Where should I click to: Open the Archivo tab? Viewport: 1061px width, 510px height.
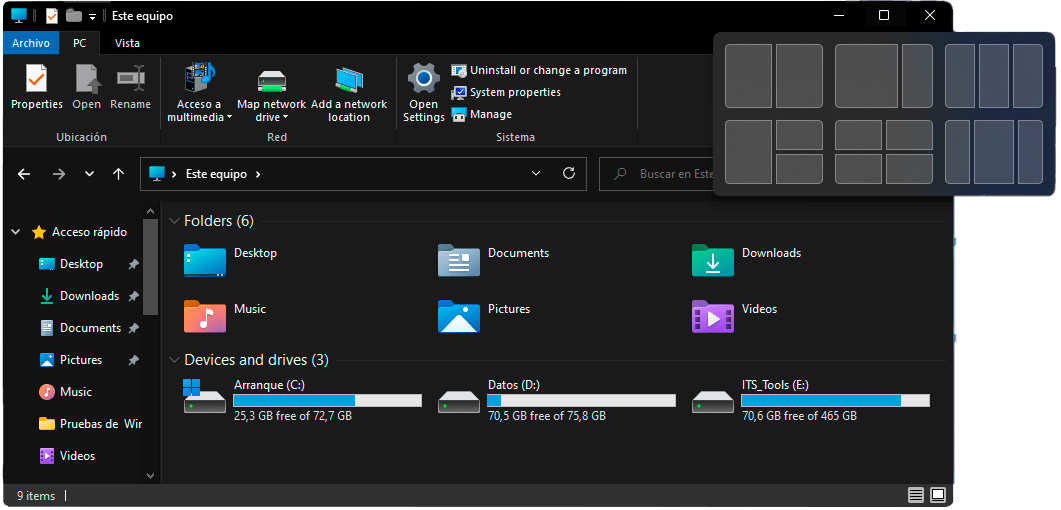coord(31,43)
